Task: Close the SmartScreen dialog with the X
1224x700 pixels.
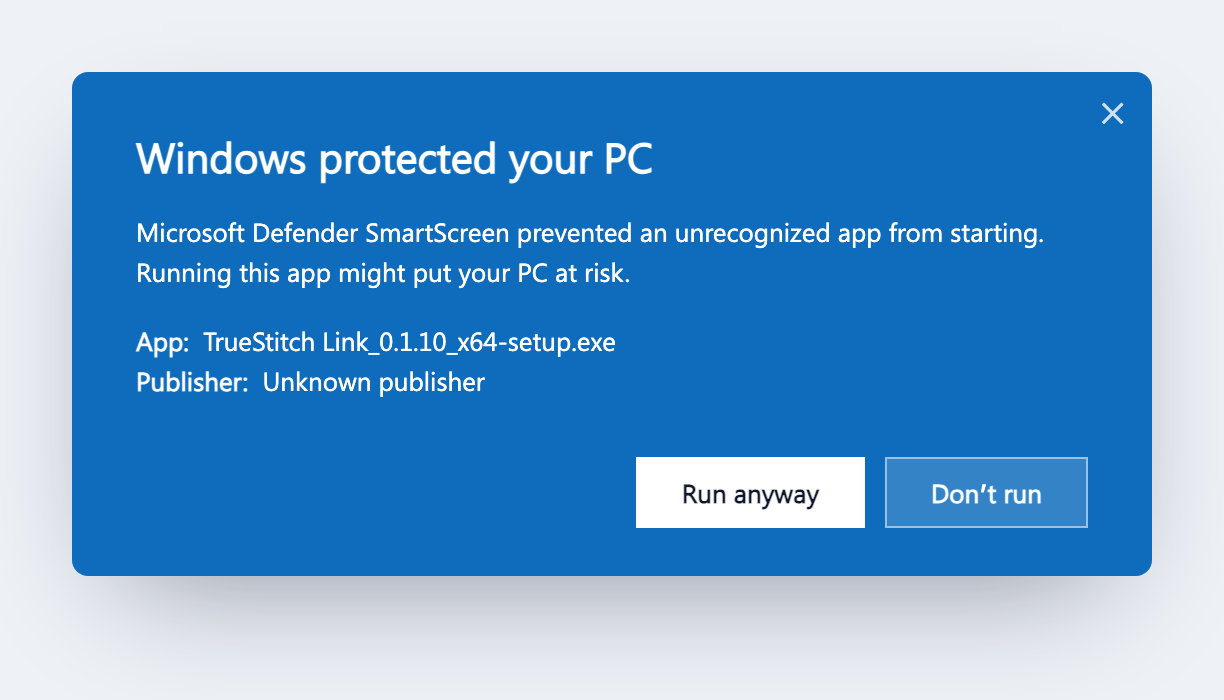Action: click(x=1112, y=114)
